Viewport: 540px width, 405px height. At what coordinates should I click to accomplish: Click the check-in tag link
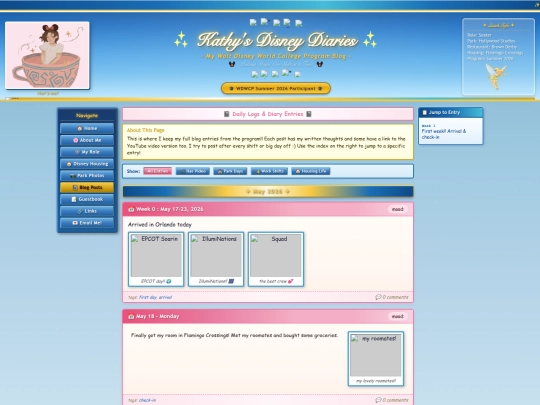pos(147,400)
